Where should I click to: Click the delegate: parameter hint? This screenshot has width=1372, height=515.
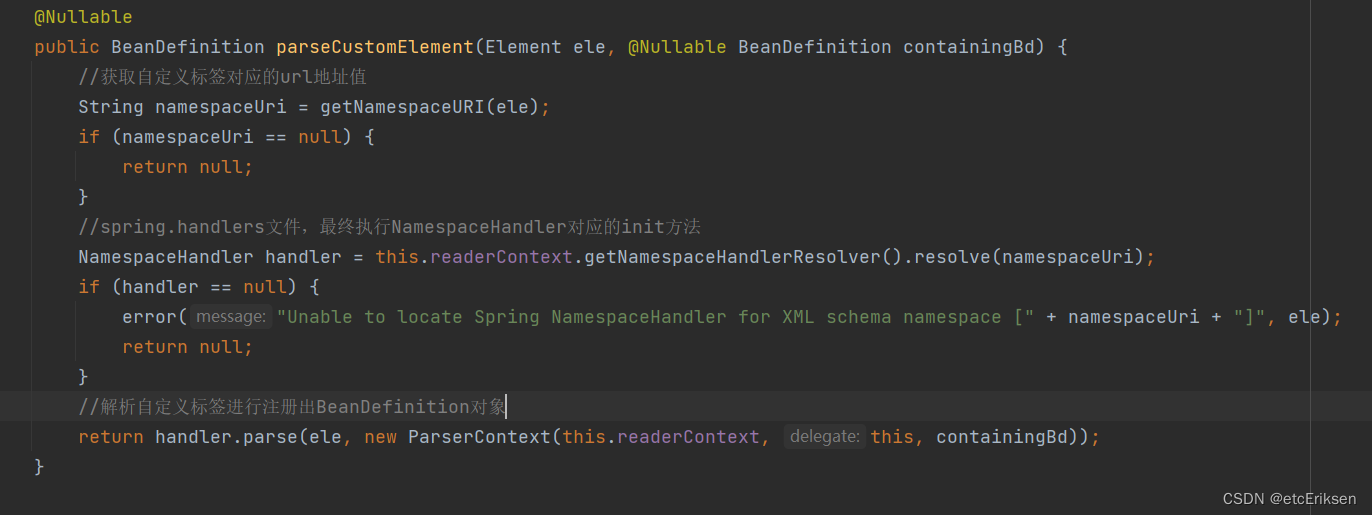pos(824,437)
